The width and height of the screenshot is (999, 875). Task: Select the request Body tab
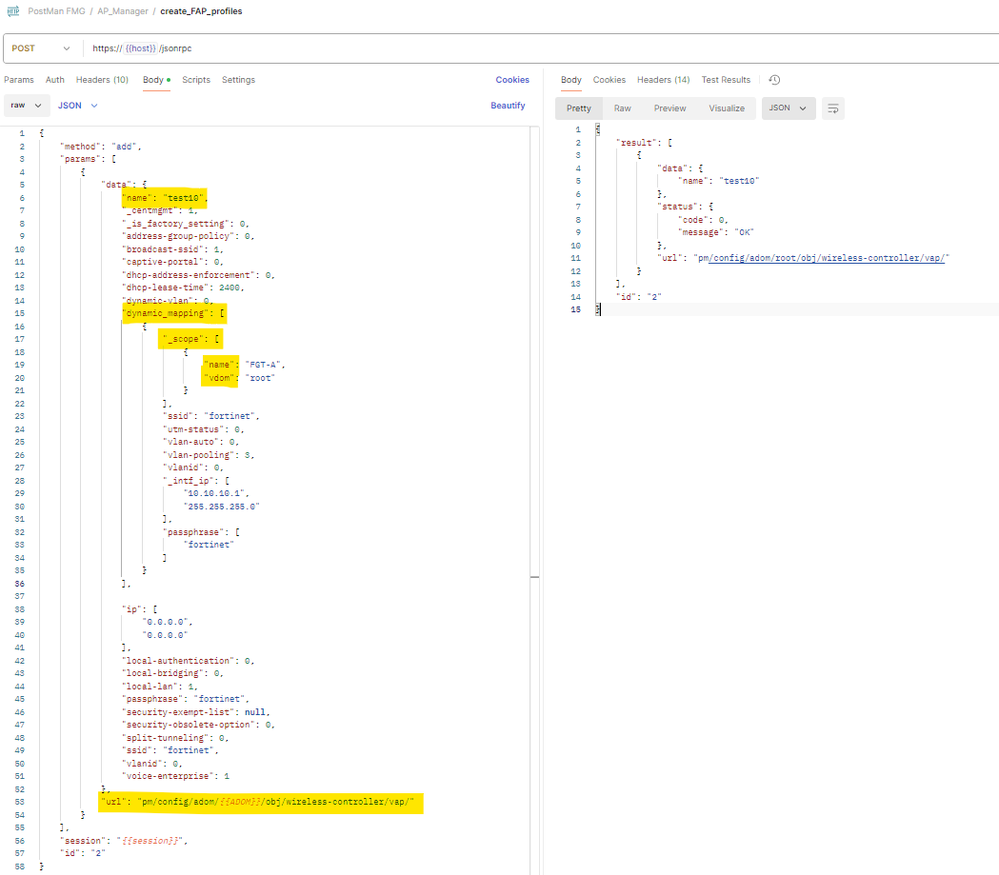[x=156, y=80]
